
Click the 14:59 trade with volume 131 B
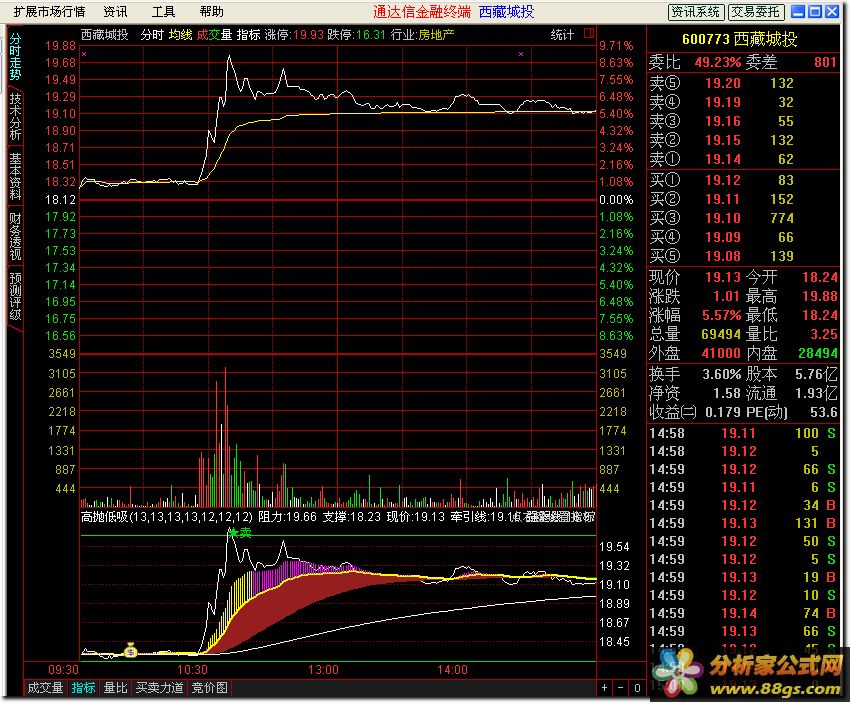coord(743,523)
